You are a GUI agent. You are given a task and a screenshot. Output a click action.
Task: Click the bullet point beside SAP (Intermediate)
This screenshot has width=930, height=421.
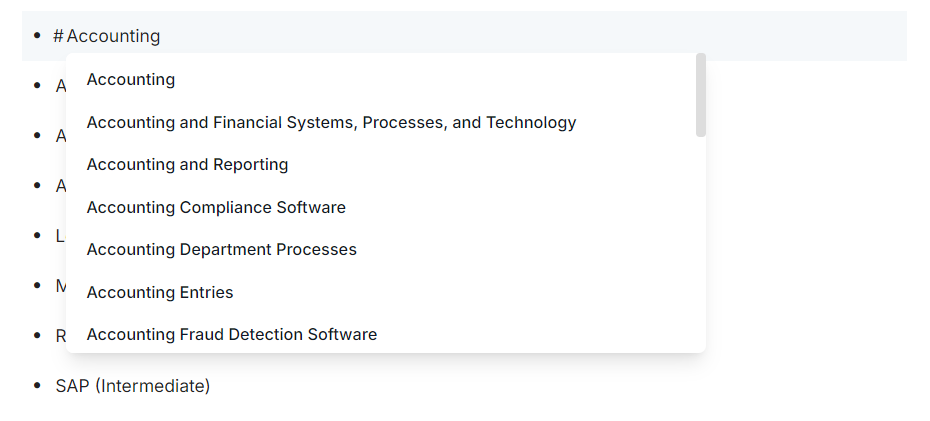tap(37, 386)
